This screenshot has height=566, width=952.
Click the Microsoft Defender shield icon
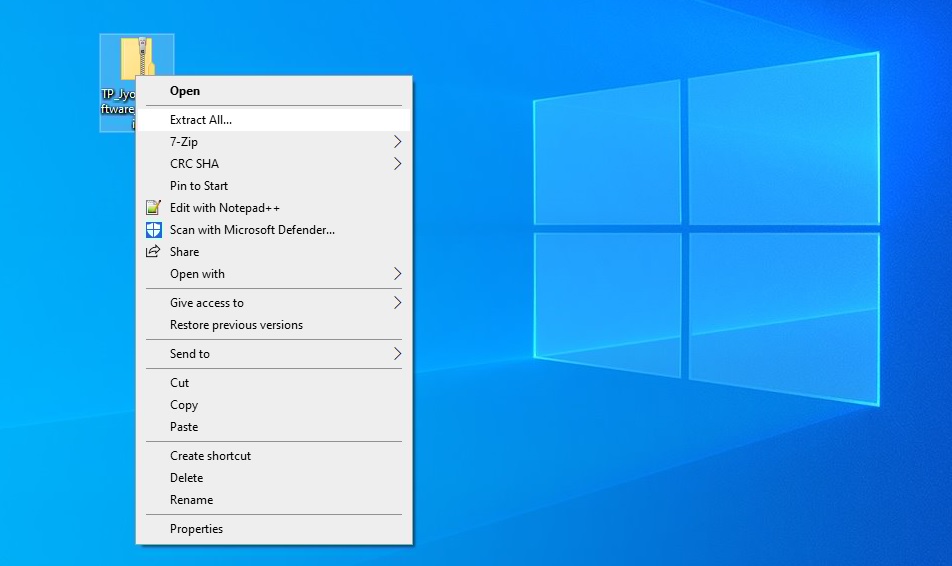(x=153, y=230)
